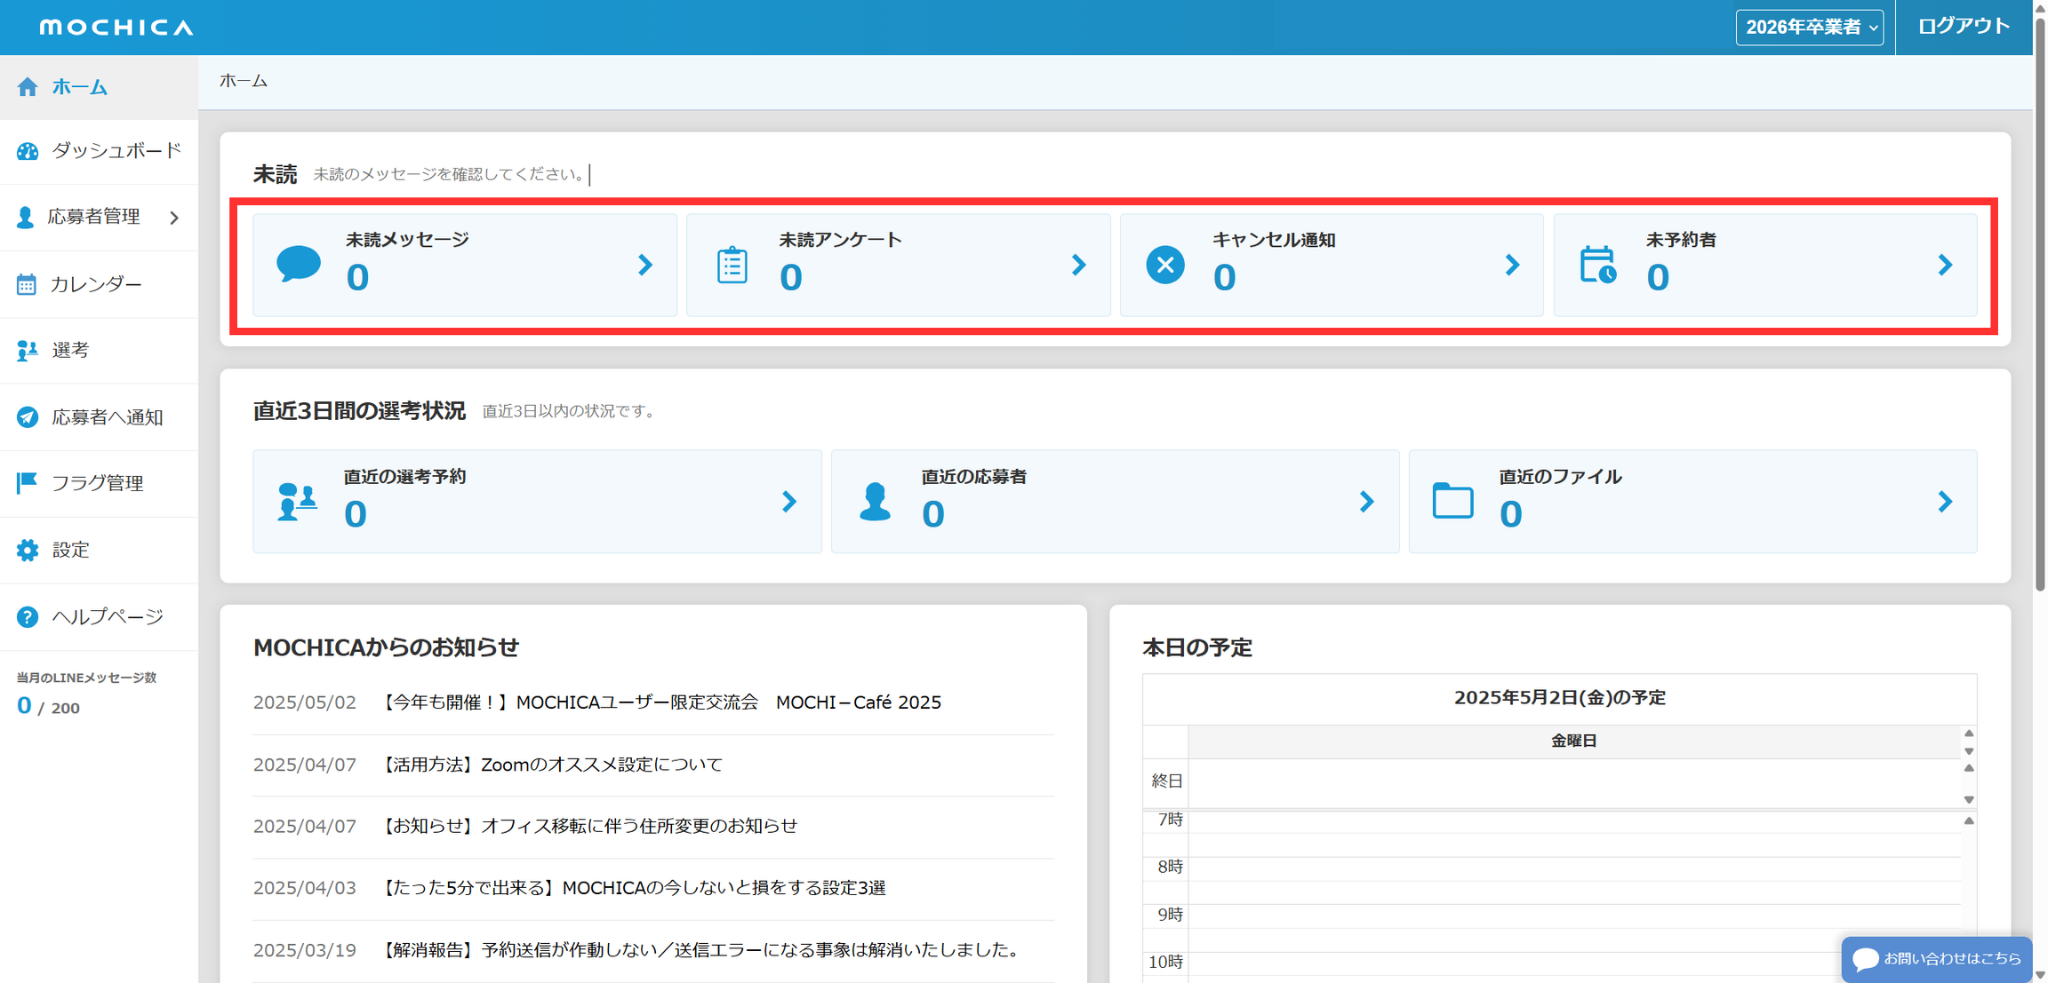Image resolution: width=2048 pixels, height=983 pixels.
Task: Click the arrow on 直近のファイル card
Action: pyautogui.click(x=1944, y=502)
